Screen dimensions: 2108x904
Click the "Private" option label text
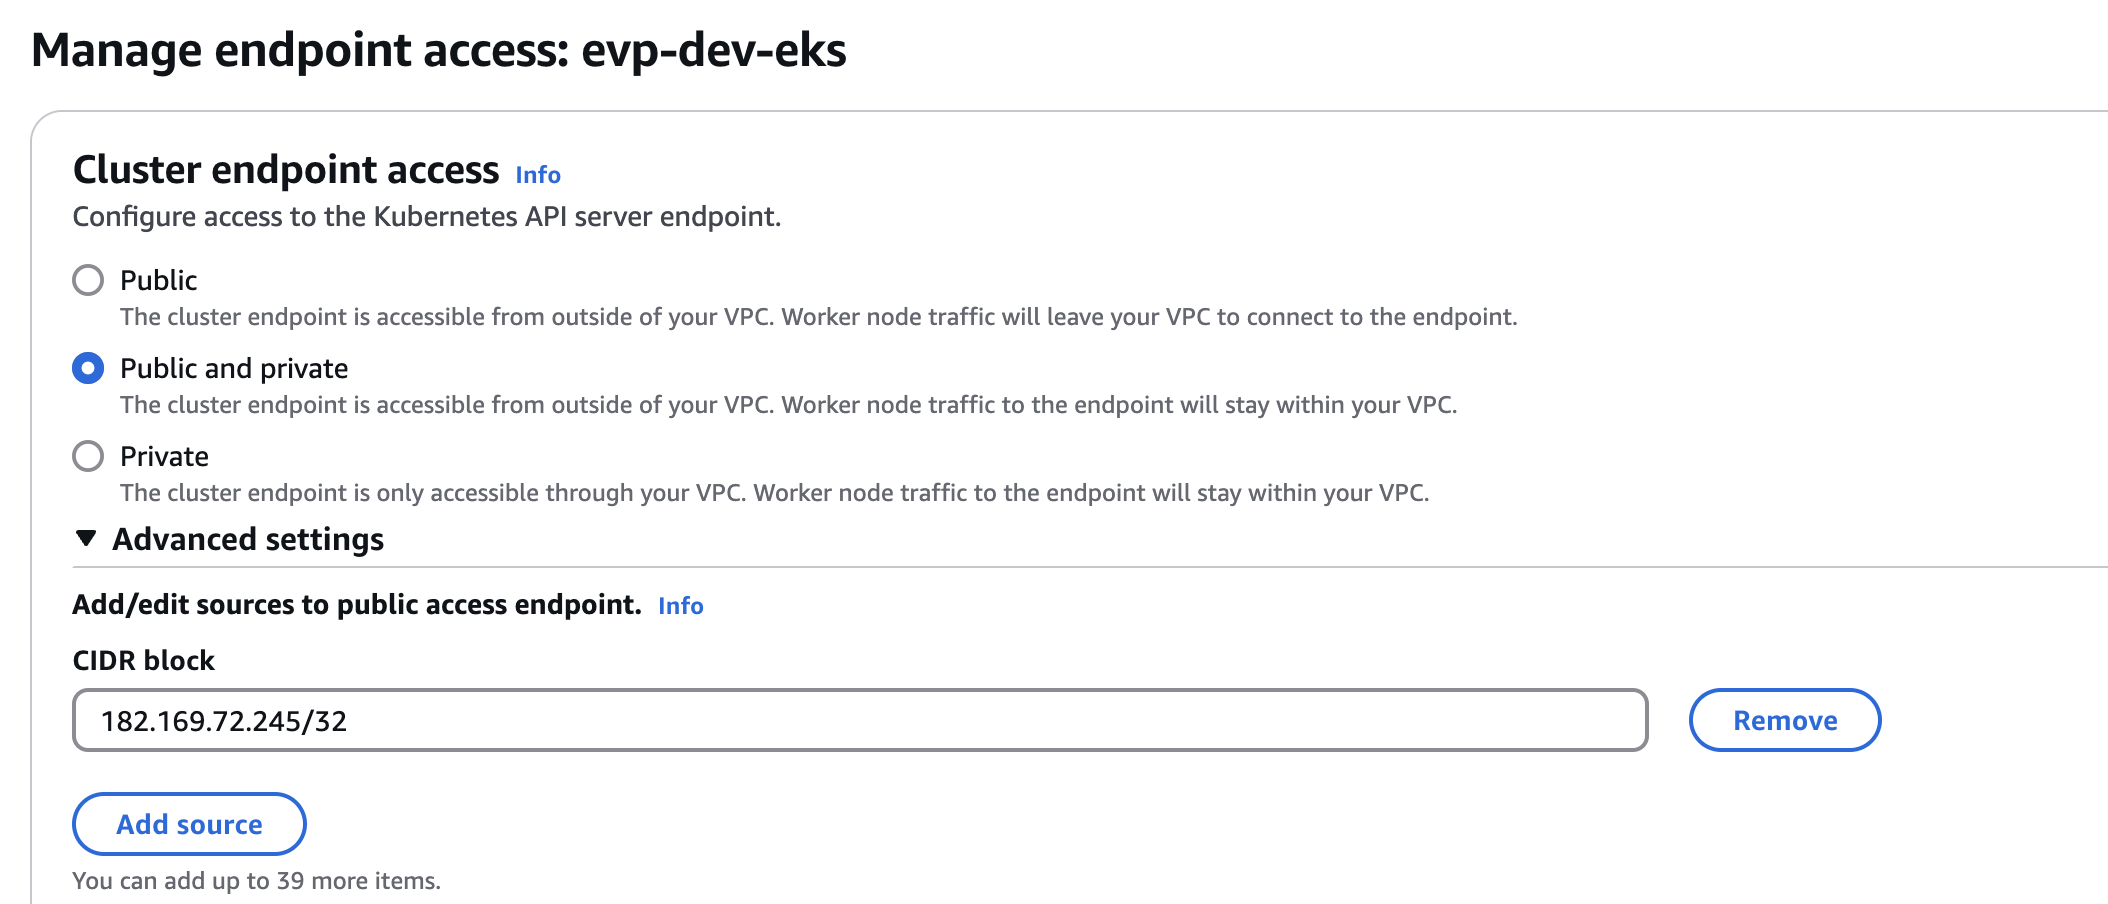(x=165, y=456)
